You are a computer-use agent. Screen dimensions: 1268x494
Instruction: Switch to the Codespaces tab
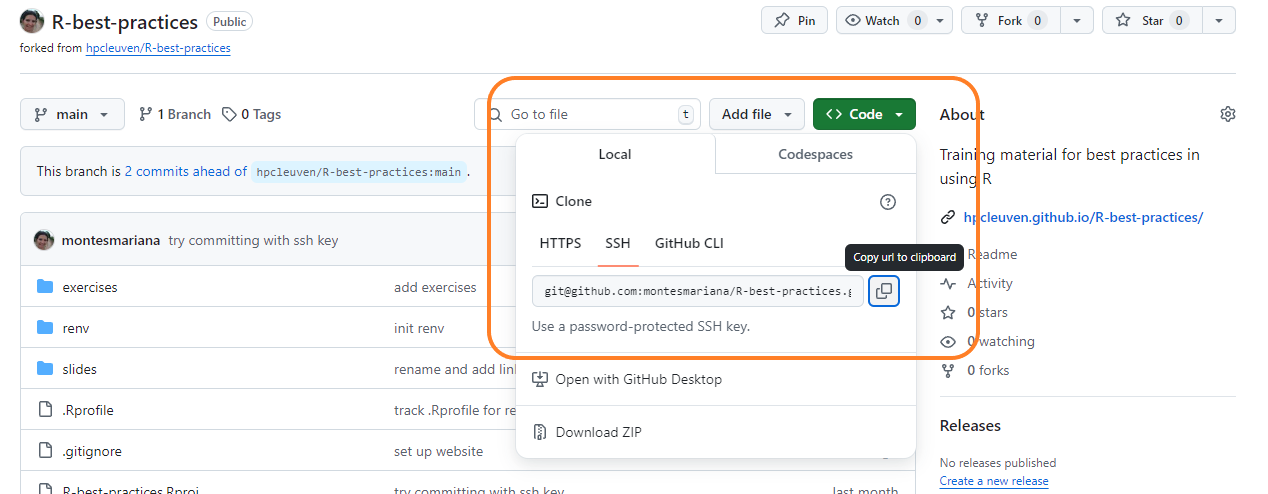click(815, 154)
